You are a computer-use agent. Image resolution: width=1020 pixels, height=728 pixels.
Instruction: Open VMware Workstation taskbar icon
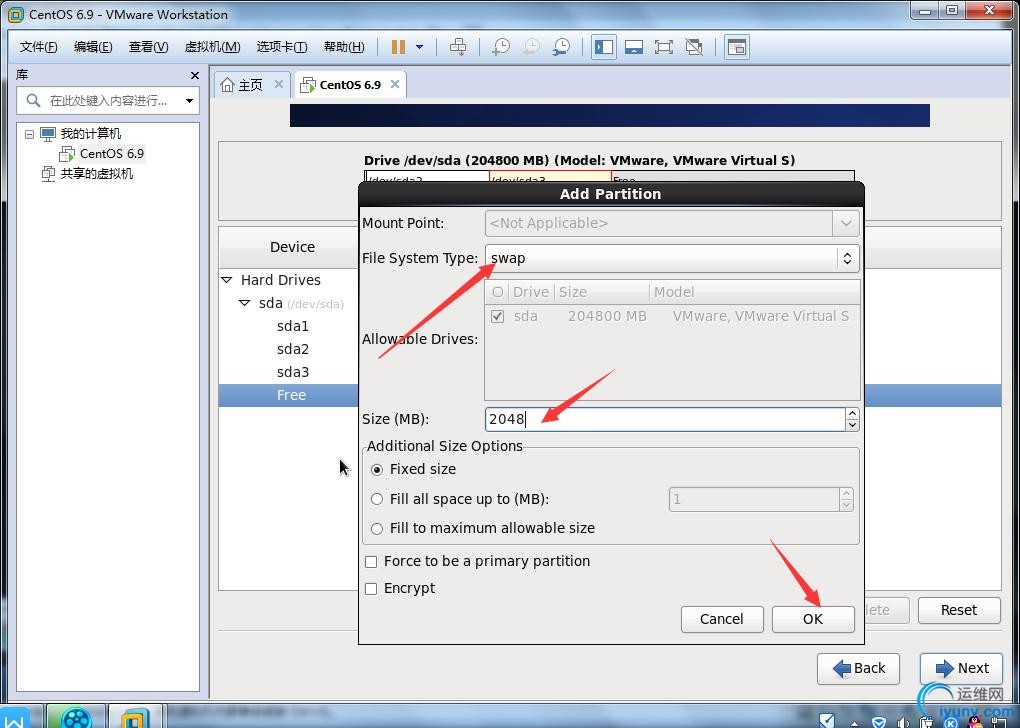[135, 716]
